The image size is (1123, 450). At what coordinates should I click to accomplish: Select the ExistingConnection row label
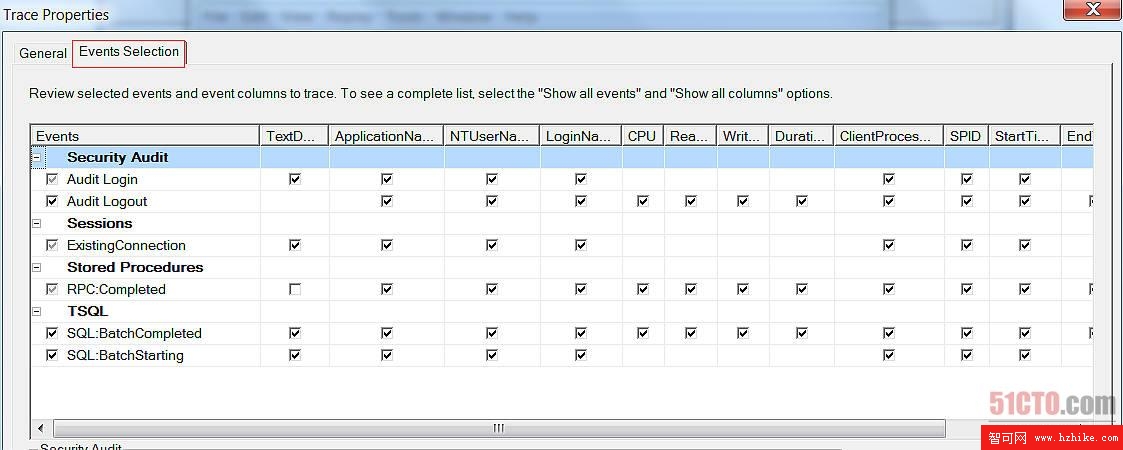point(126,245)
